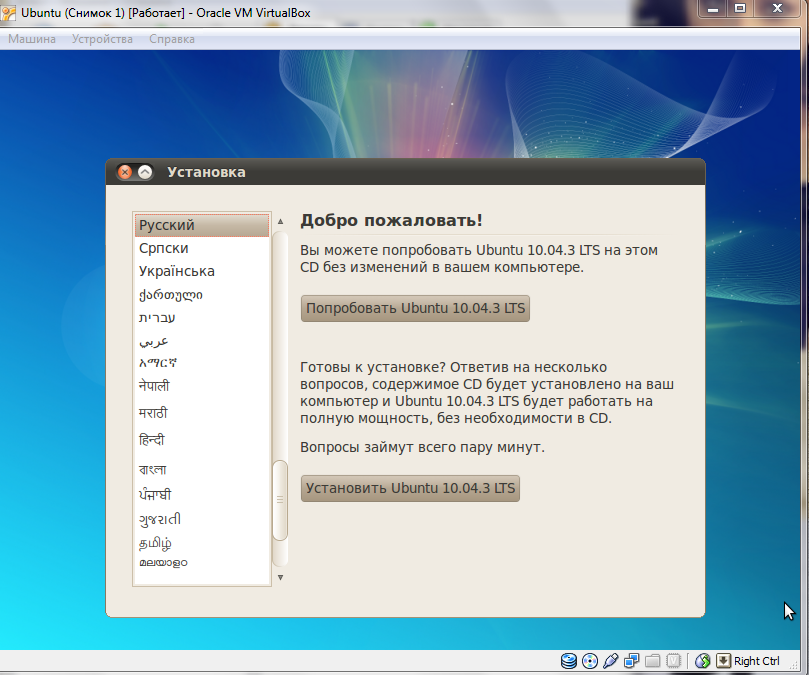Image resolution: width=809 pixels, height=675 pixels.
Task: Open the Машина menu
Action: pos(32,39)
